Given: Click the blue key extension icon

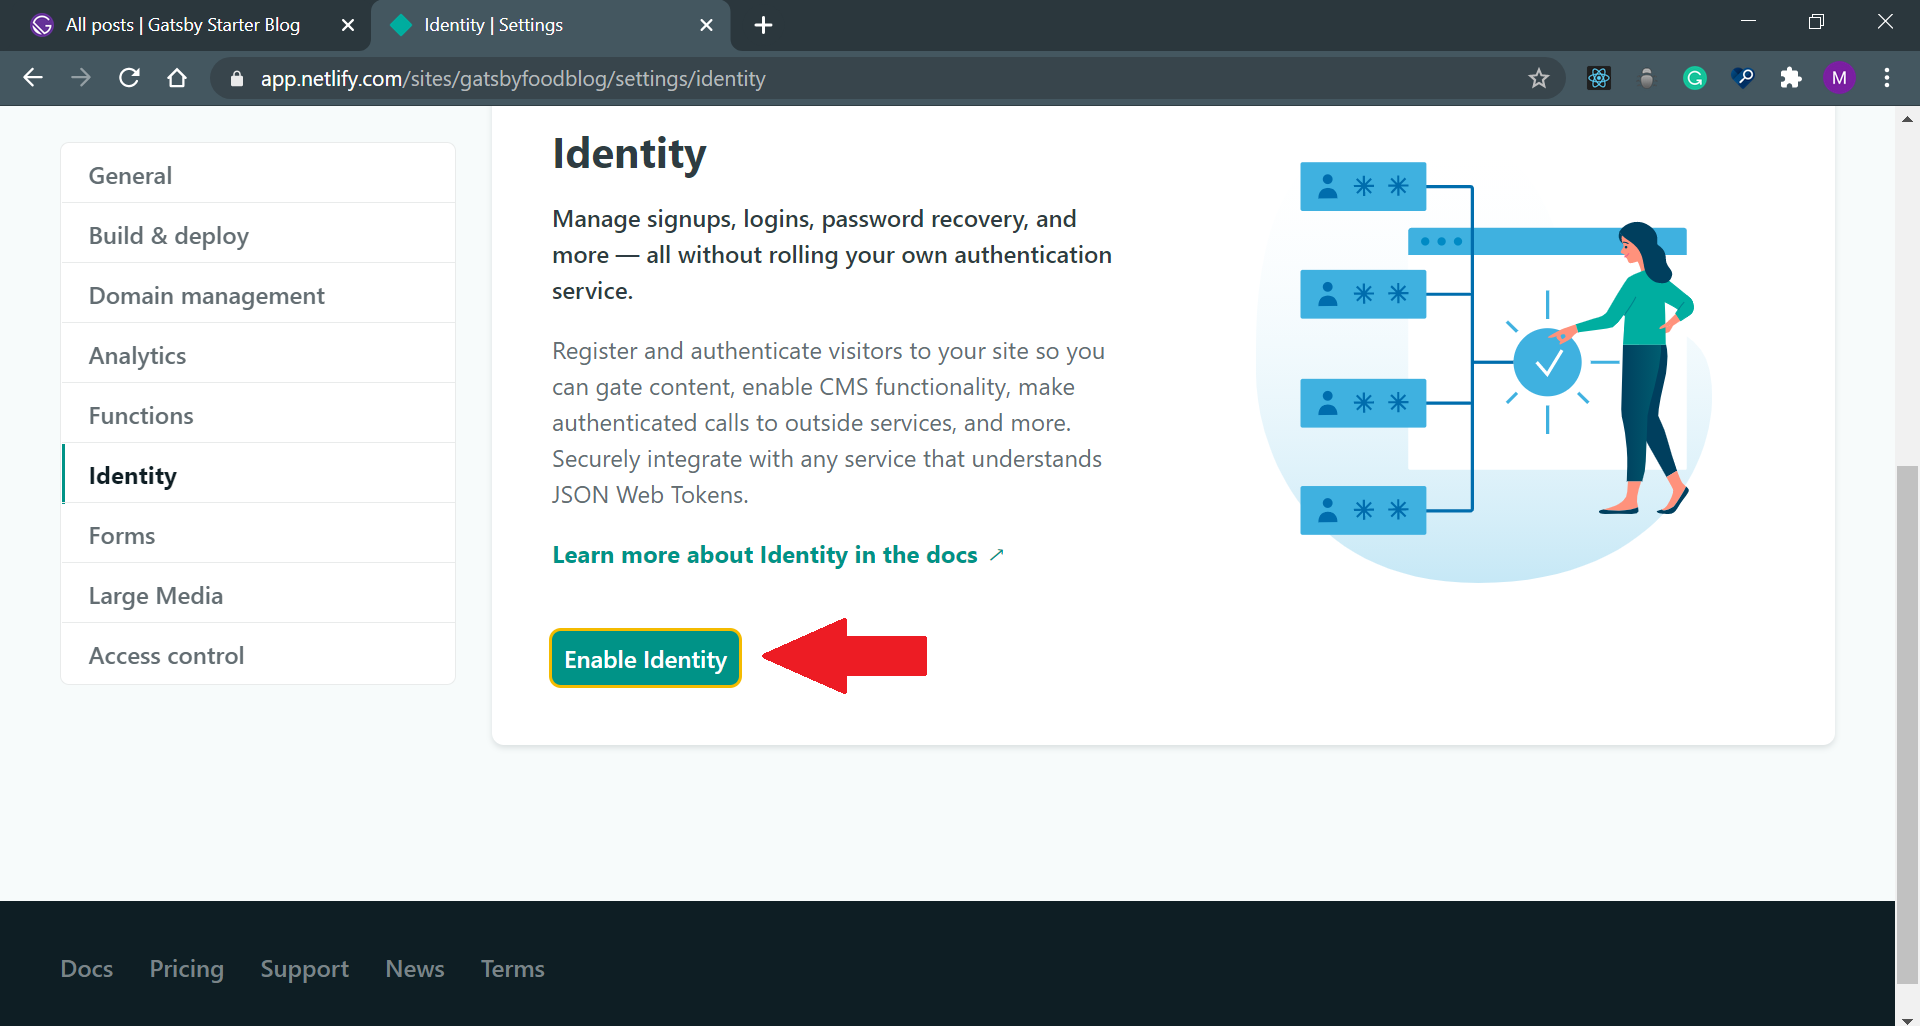Looking at the screenshot, I should point(1743,78).
